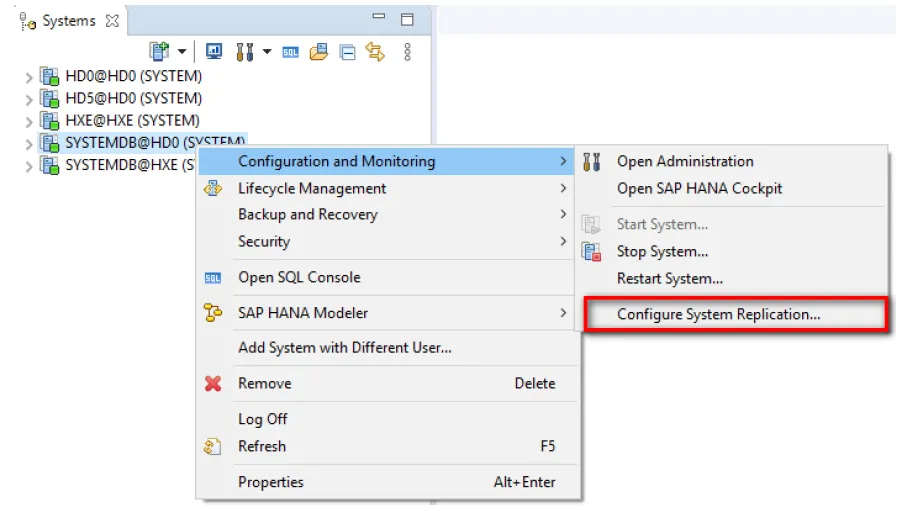Choose Add System with Different User

click(x=386, y=348)
